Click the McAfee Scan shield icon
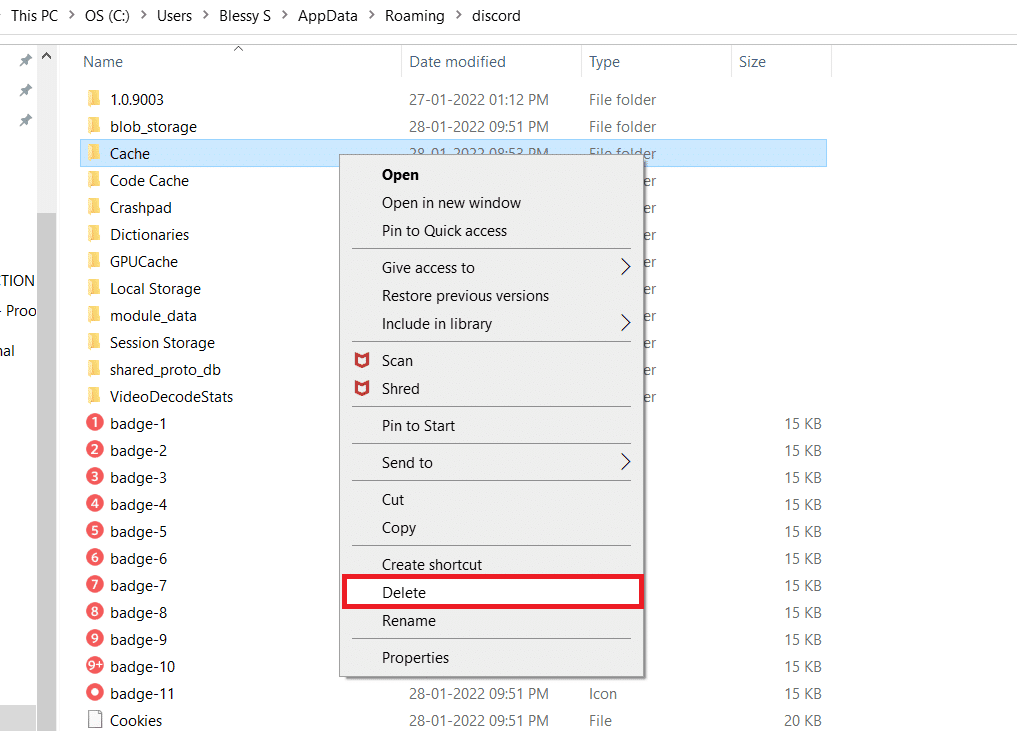This screenshot has height=731, width=1017. tap(362, 361)
